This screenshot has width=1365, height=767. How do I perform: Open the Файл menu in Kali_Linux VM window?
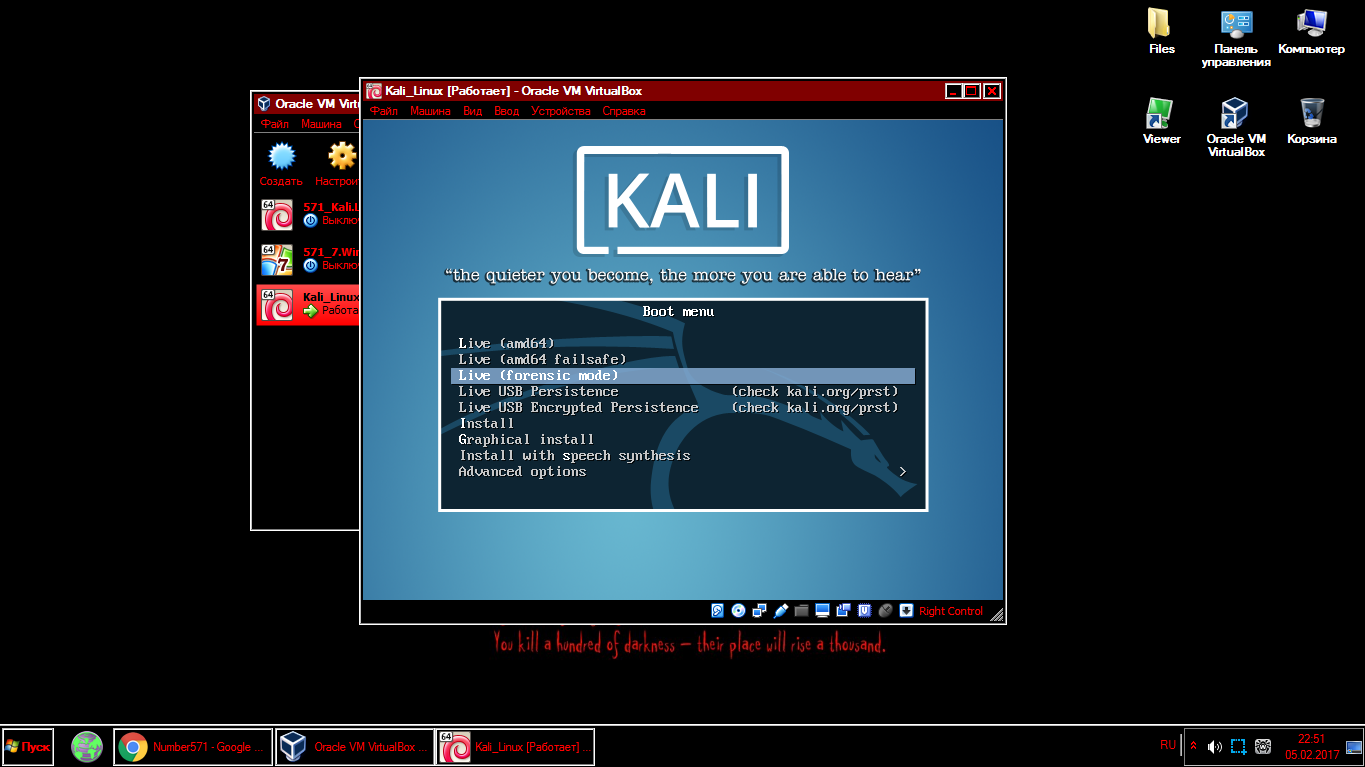[x=383, y=111]
